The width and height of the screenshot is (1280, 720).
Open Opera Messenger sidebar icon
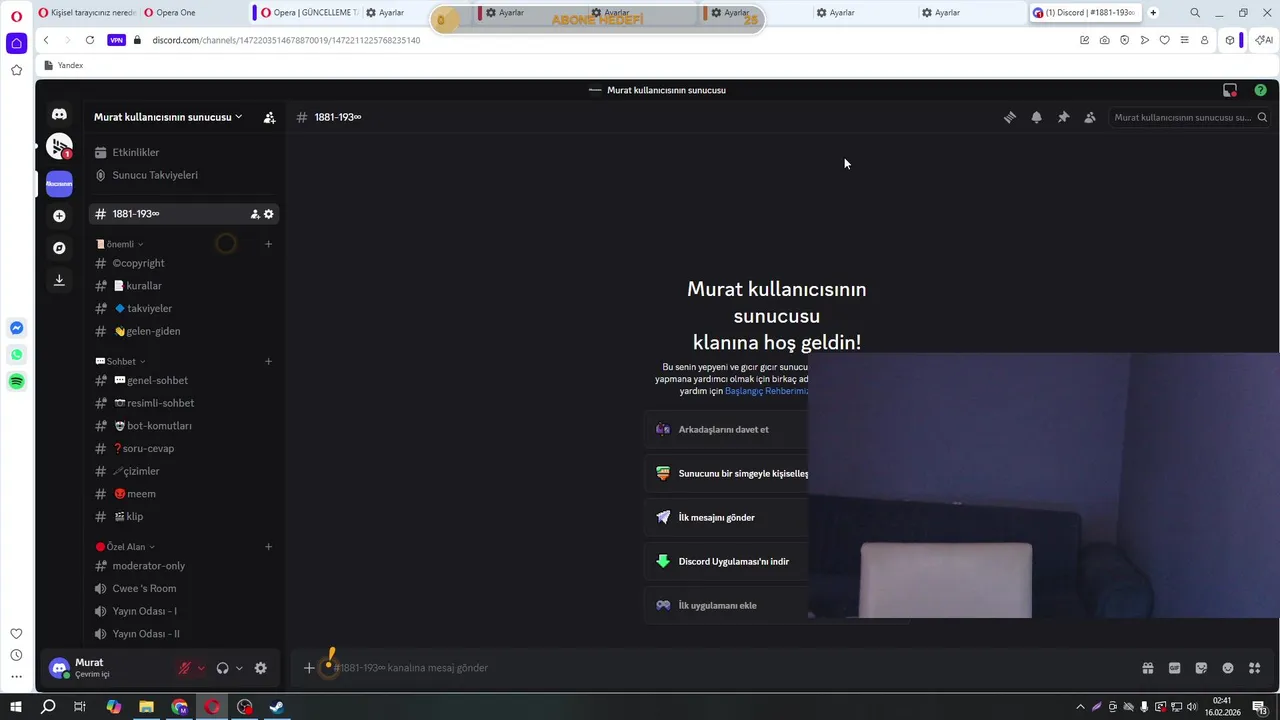(16, 328)
